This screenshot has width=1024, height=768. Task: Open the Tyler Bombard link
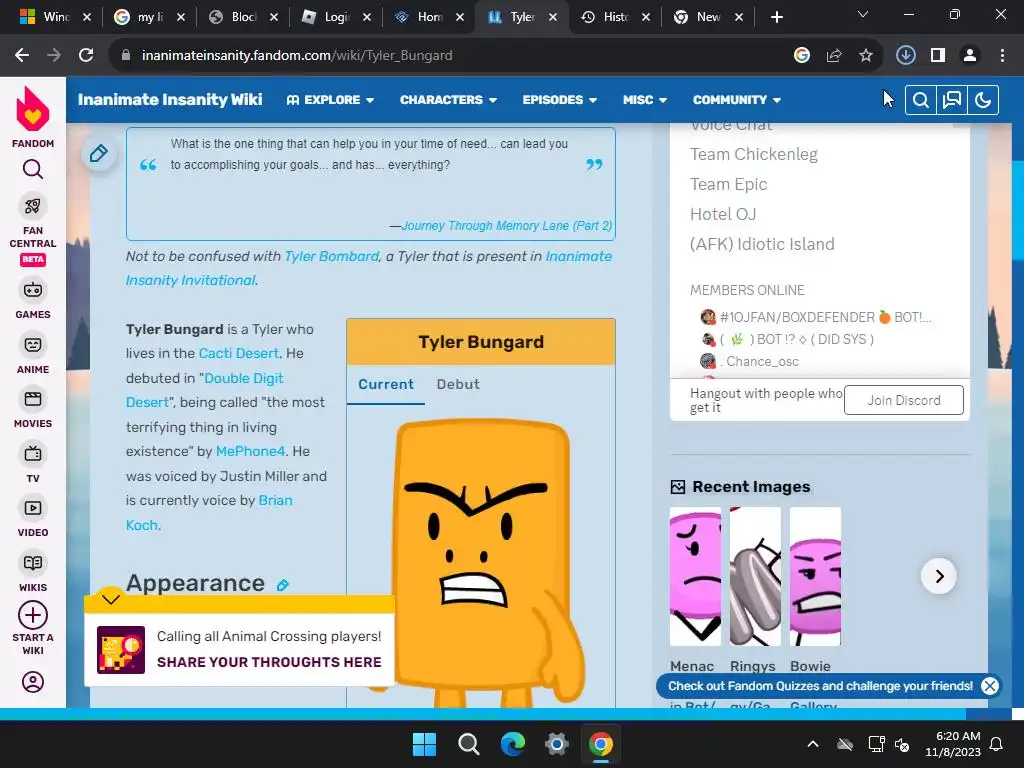[x=332, y=256]
